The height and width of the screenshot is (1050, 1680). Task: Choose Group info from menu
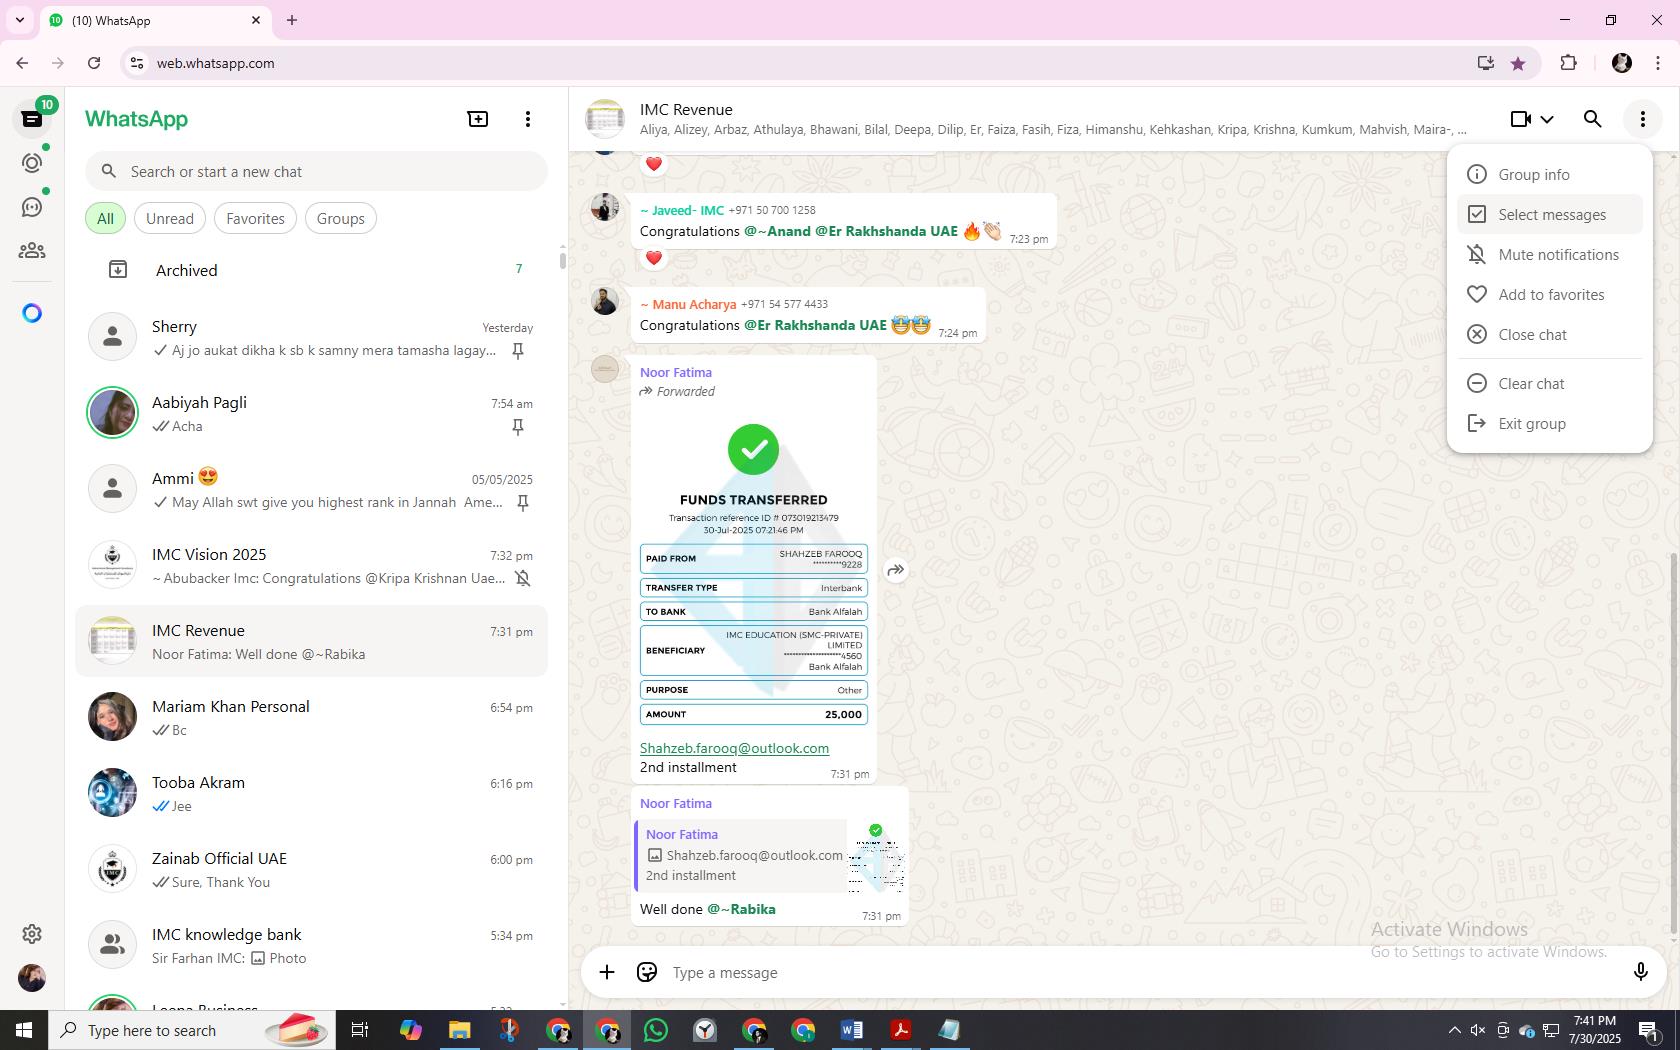(x=1549, y=174)
